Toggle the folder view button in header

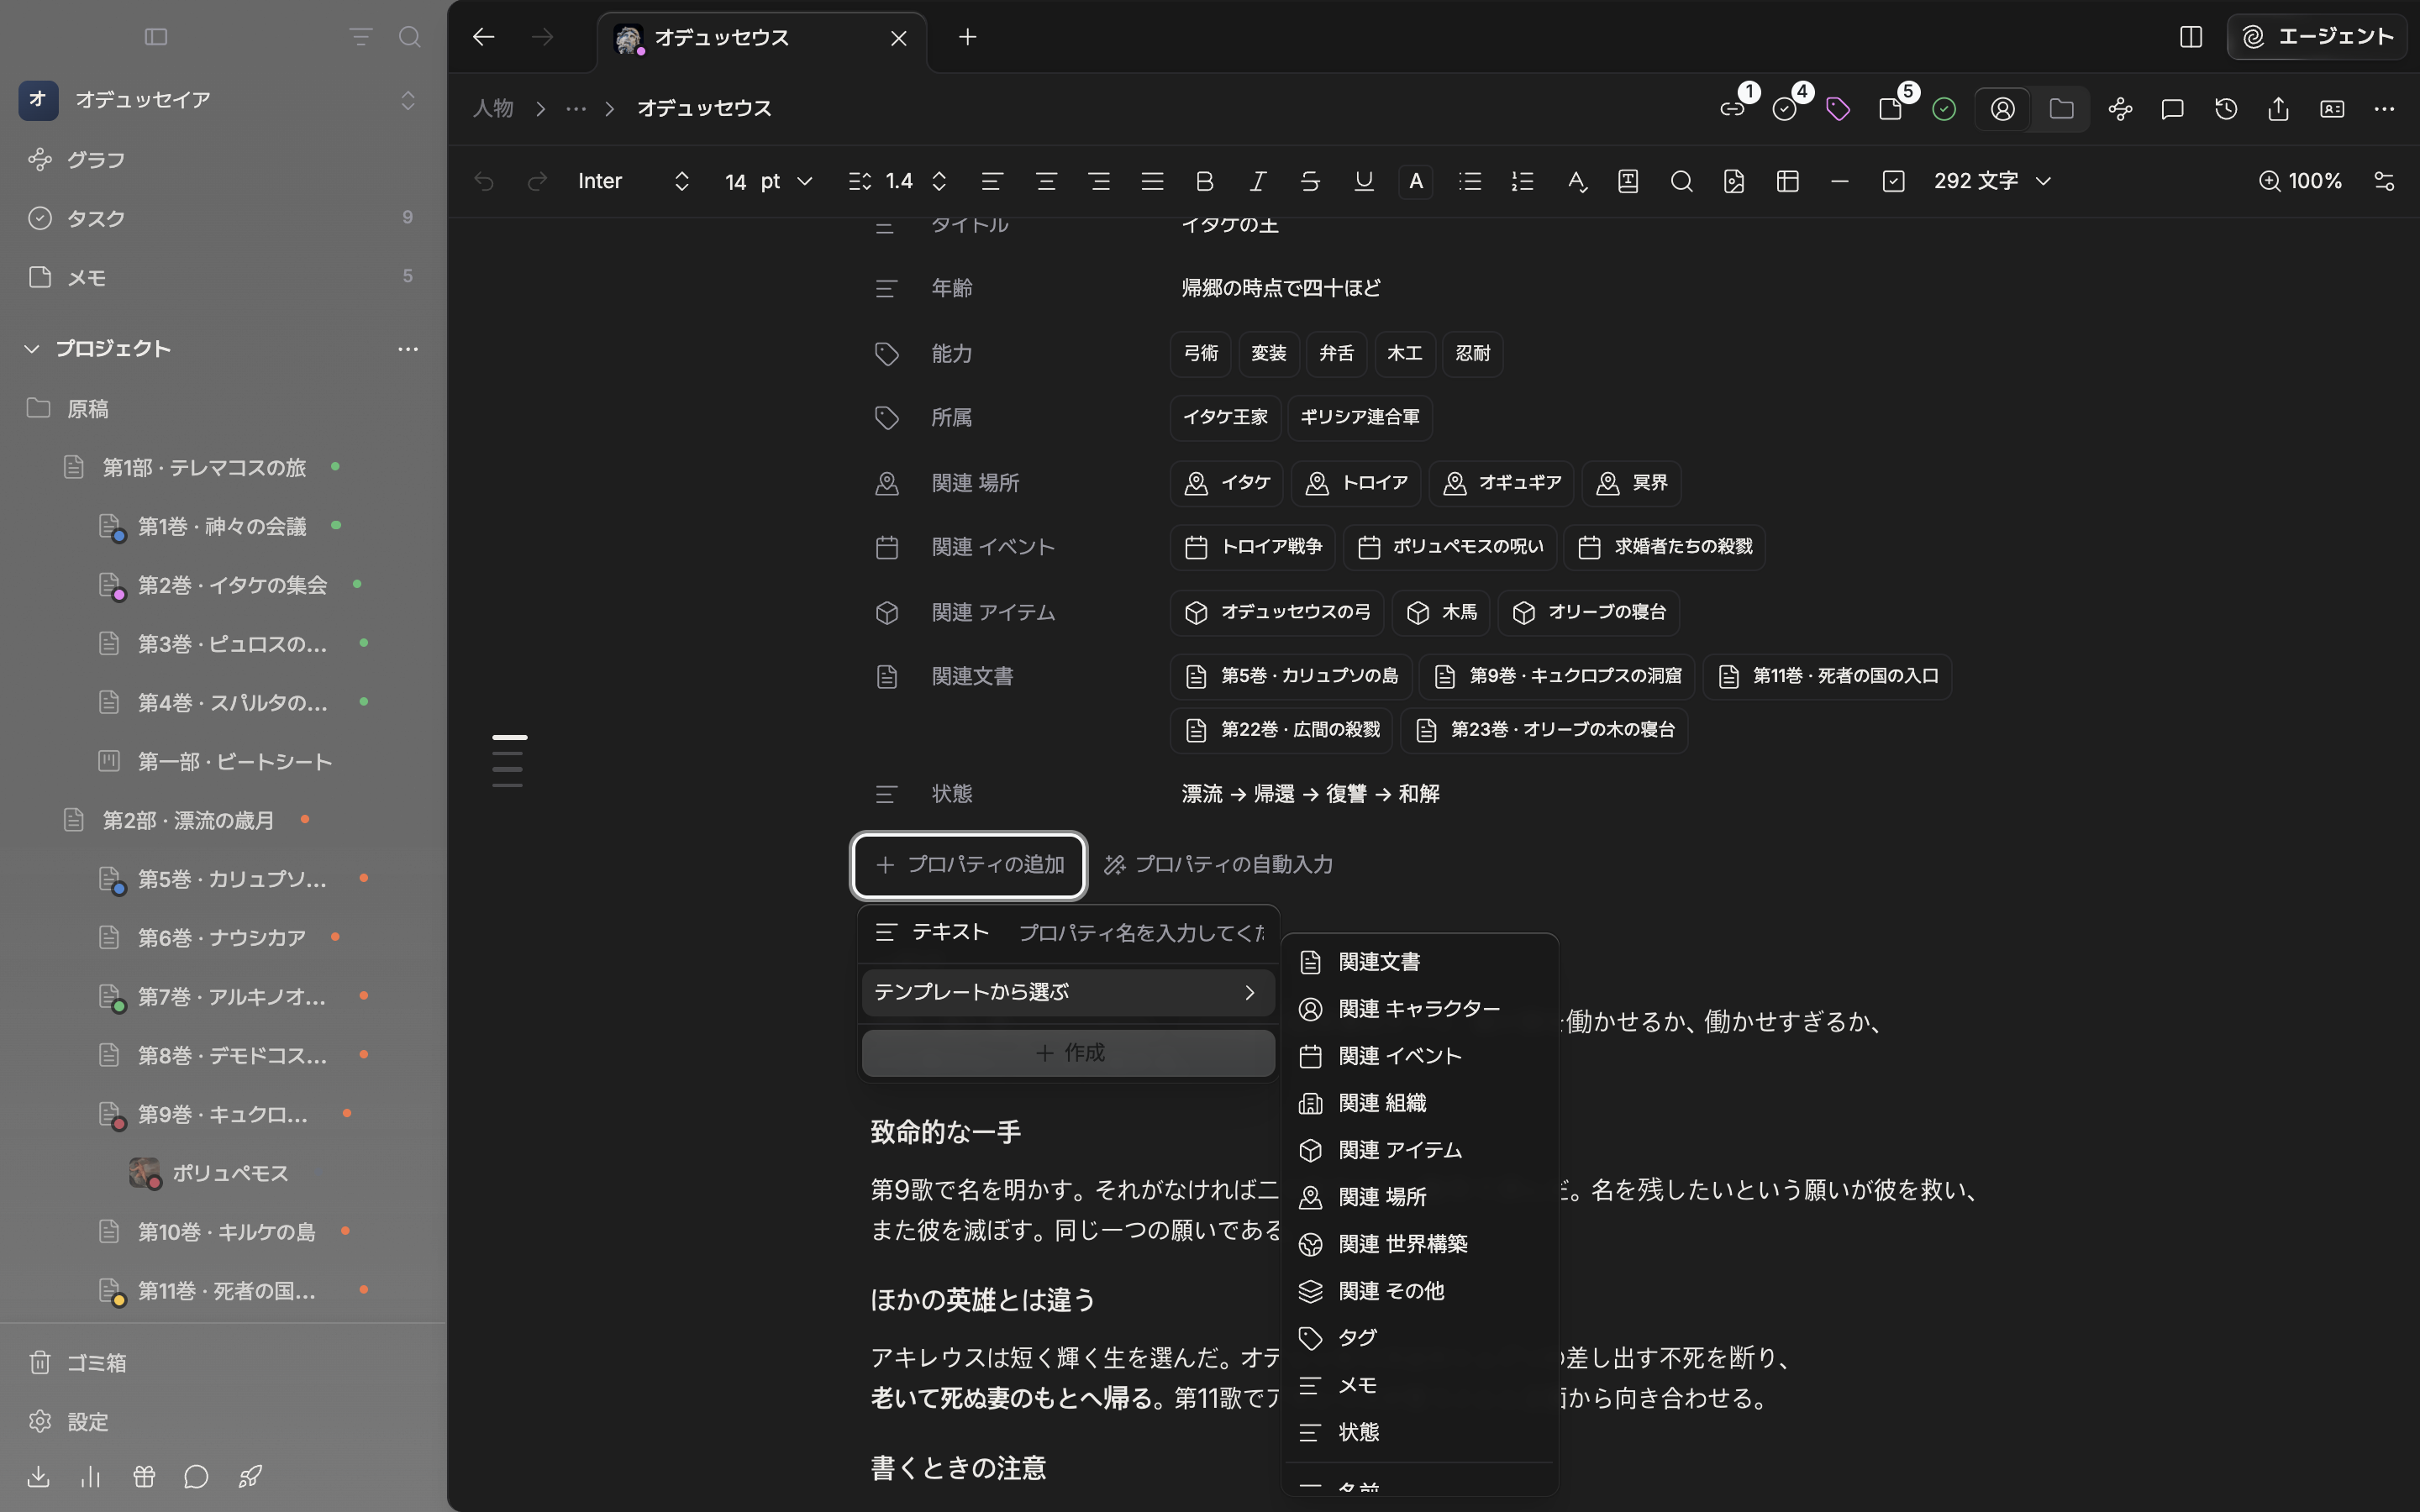(x=2061, y=109)
